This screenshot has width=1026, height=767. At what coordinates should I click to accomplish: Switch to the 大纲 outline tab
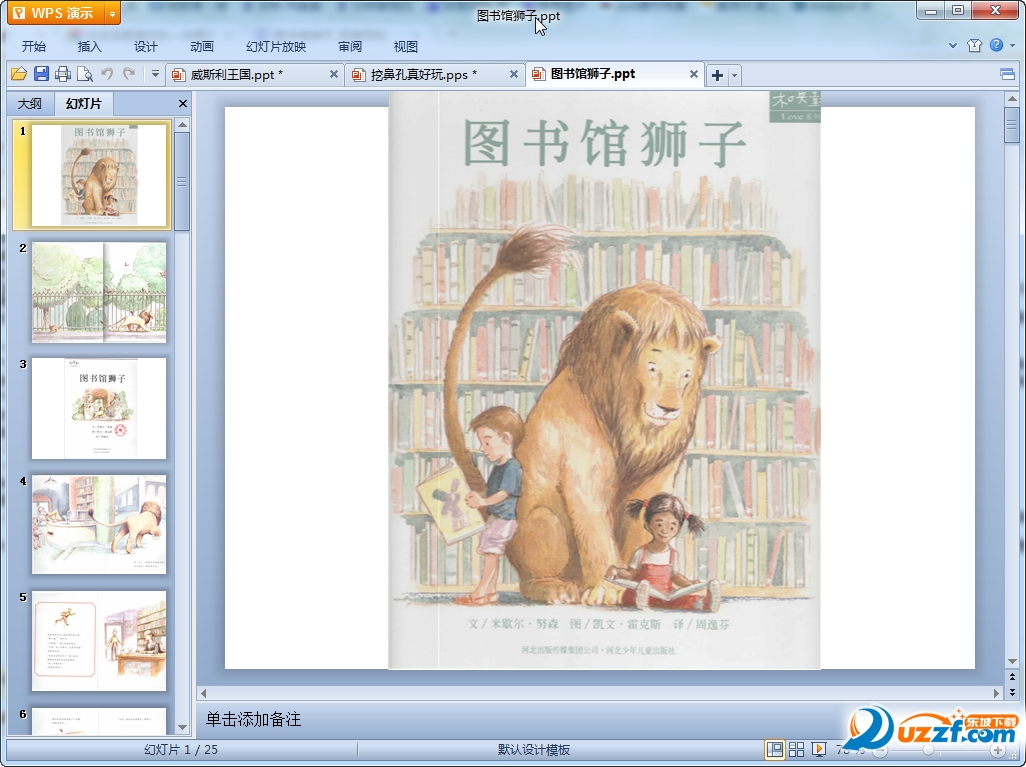coord(29,103)
